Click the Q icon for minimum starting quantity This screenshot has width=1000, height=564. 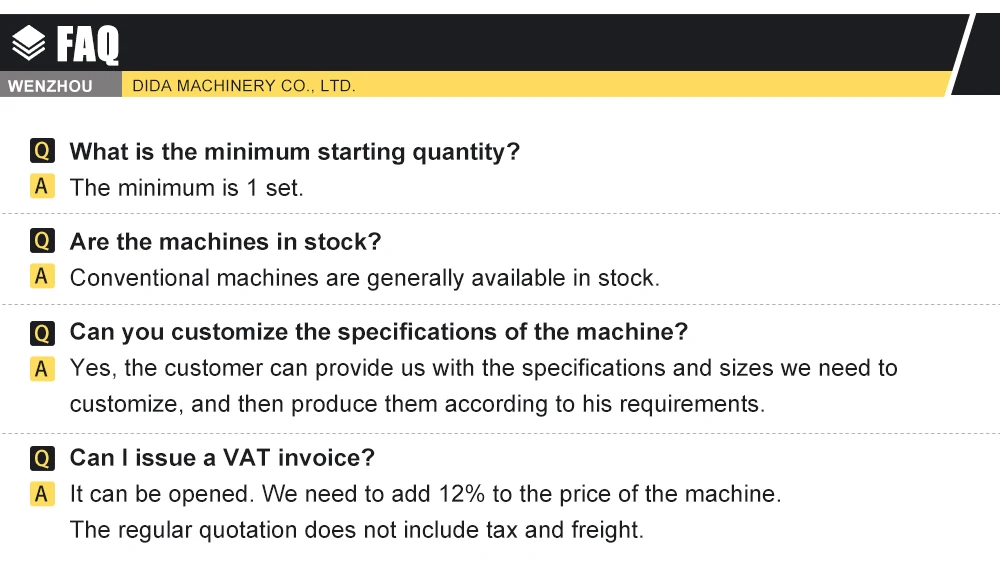pyautogui.click(x=42, y=151)
